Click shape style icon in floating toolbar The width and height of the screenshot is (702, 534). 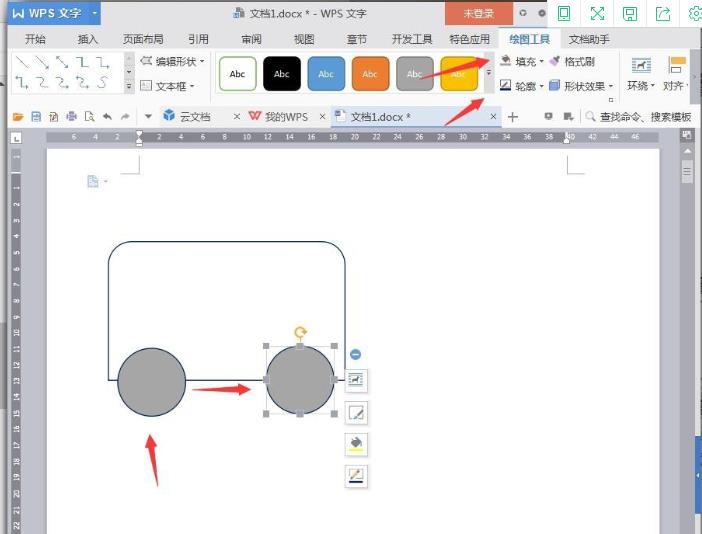click(356, 413)
